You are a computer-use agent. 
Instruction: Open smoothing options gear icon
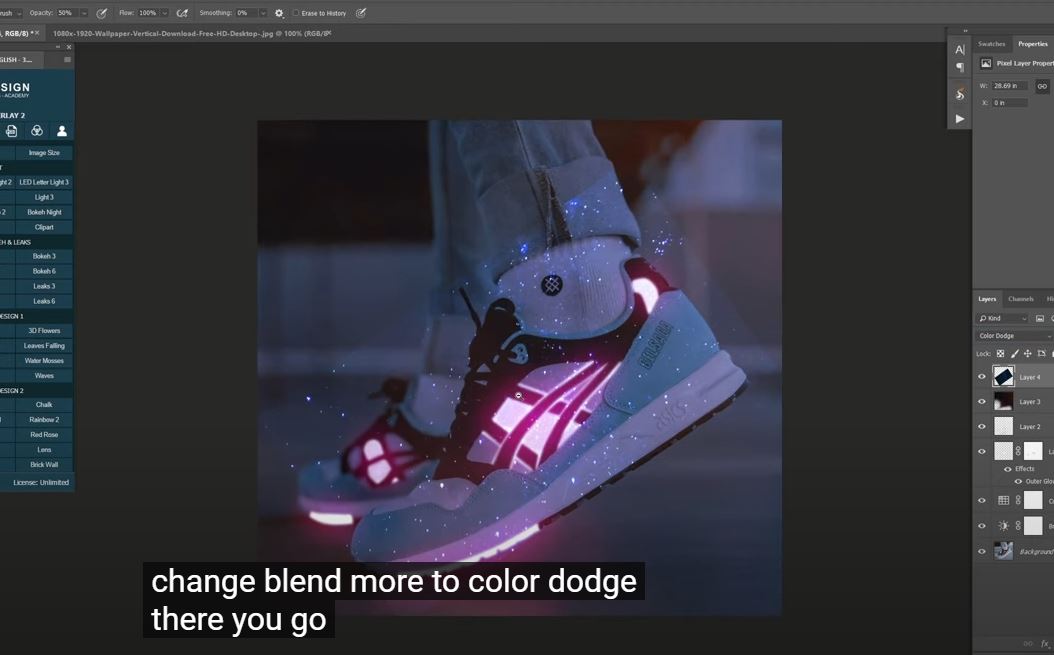(279, 13)
